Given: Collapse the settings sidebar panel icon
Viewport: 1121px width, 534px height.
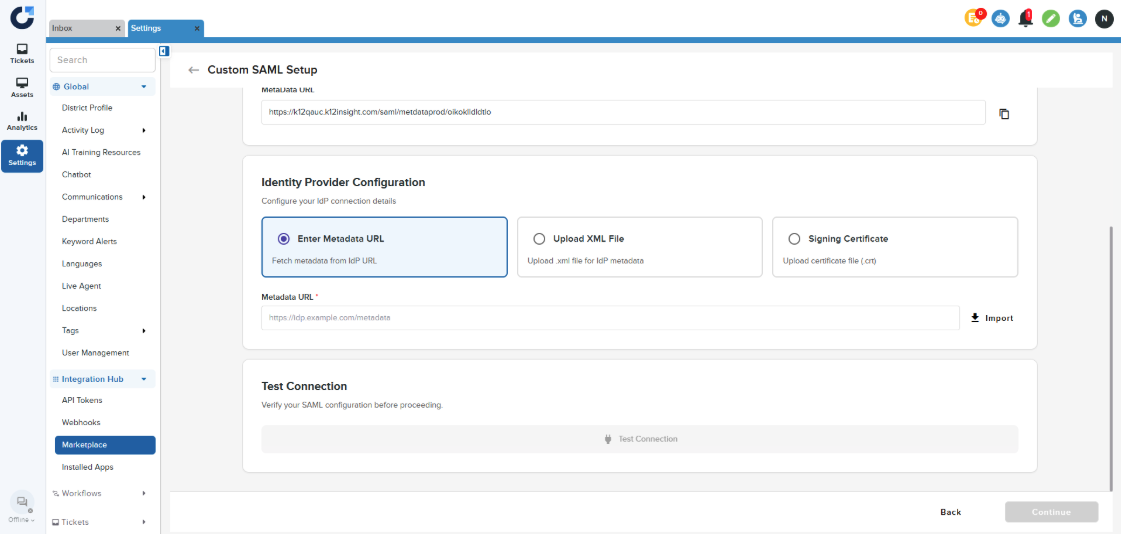Looking at the screenshot, I should [164, 51].
